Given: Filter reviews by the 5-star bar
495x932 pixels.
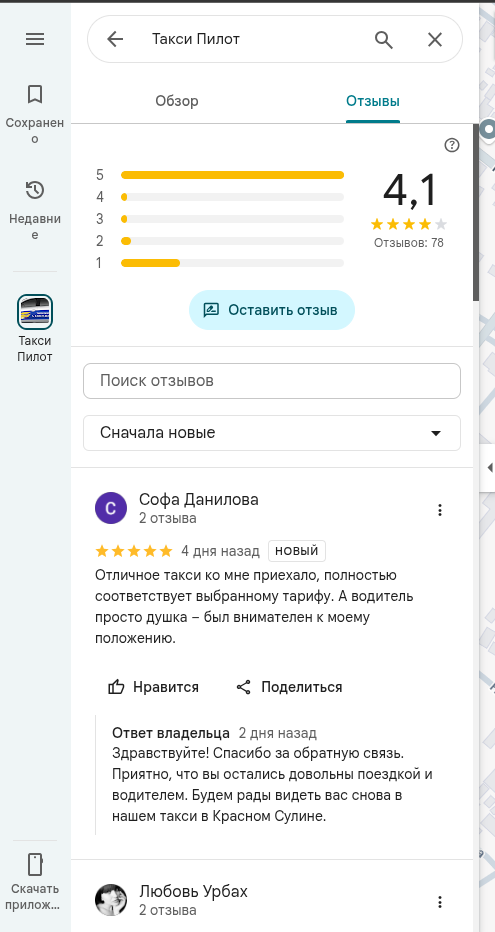Looking at the screenshot, I should click(x=220, y=175).
